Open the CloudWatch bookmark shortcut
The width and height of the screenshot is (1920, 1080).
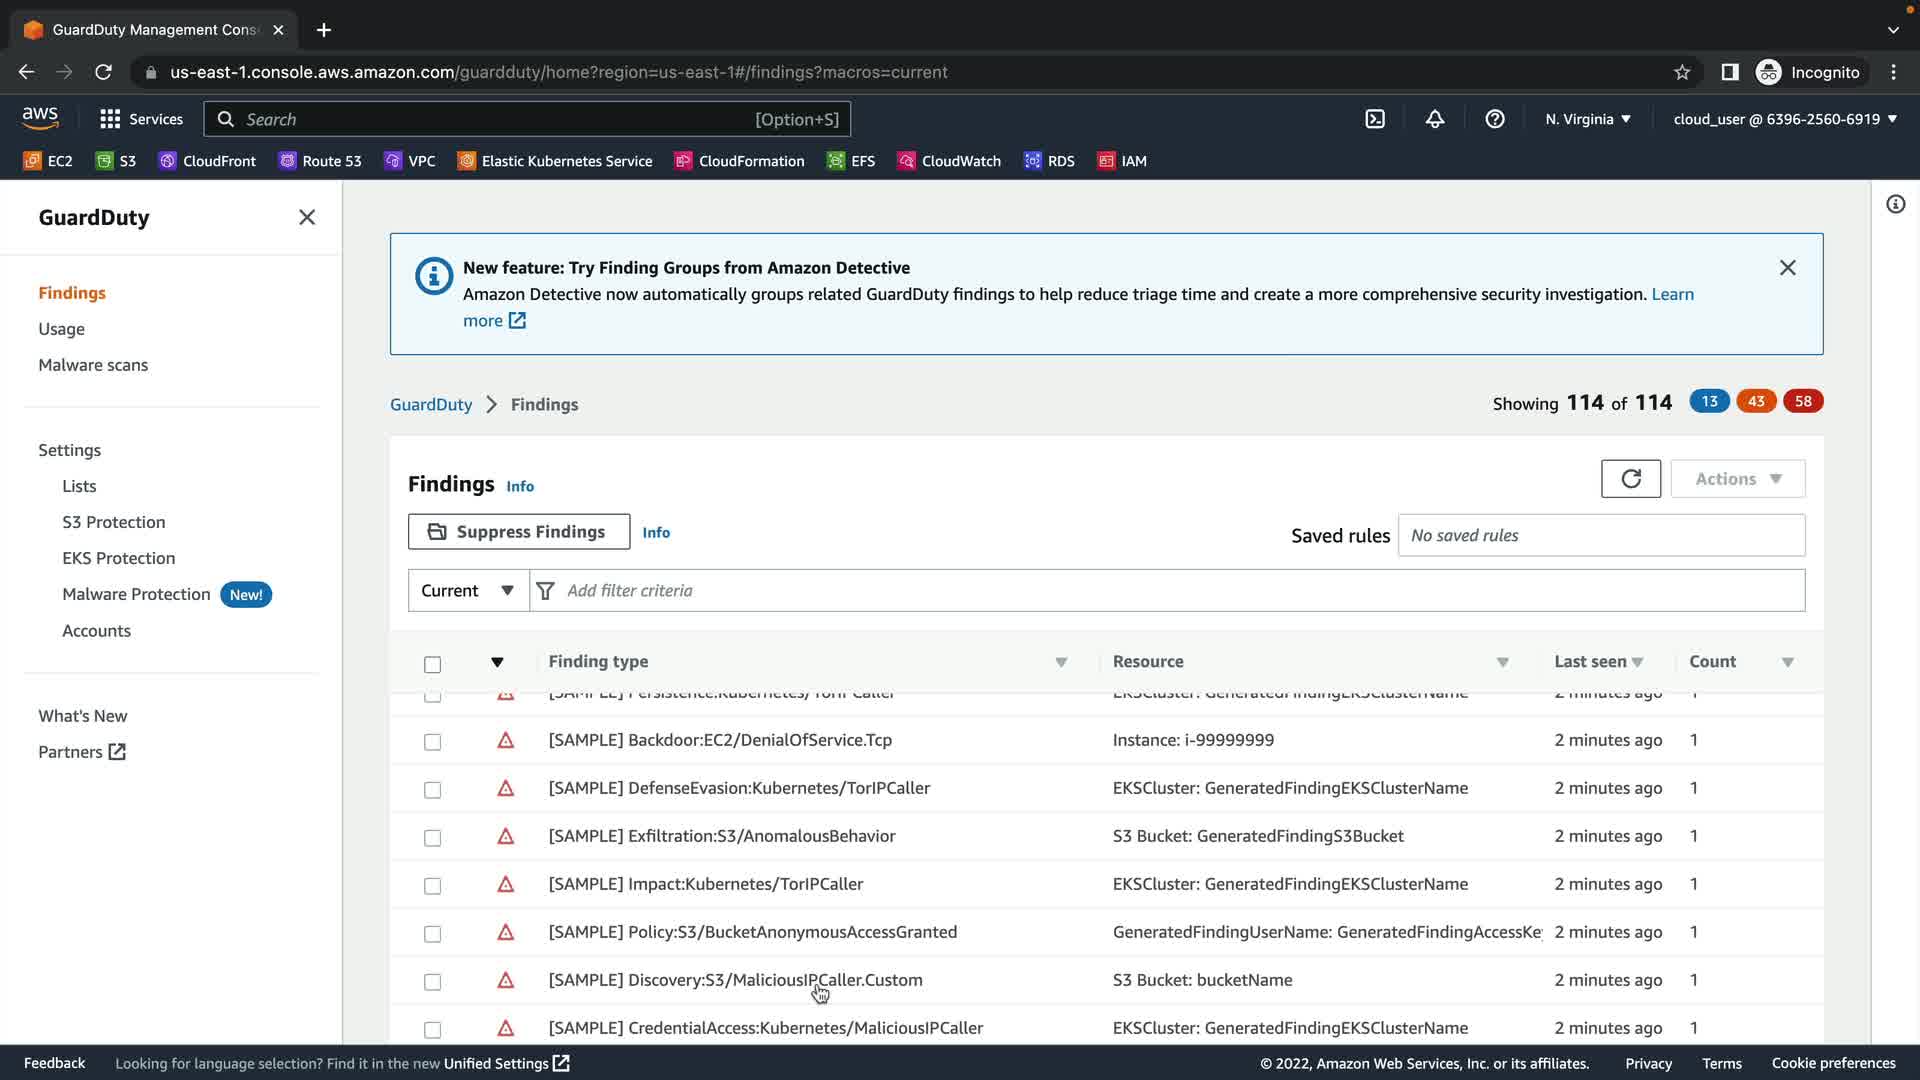pos(949,161)
